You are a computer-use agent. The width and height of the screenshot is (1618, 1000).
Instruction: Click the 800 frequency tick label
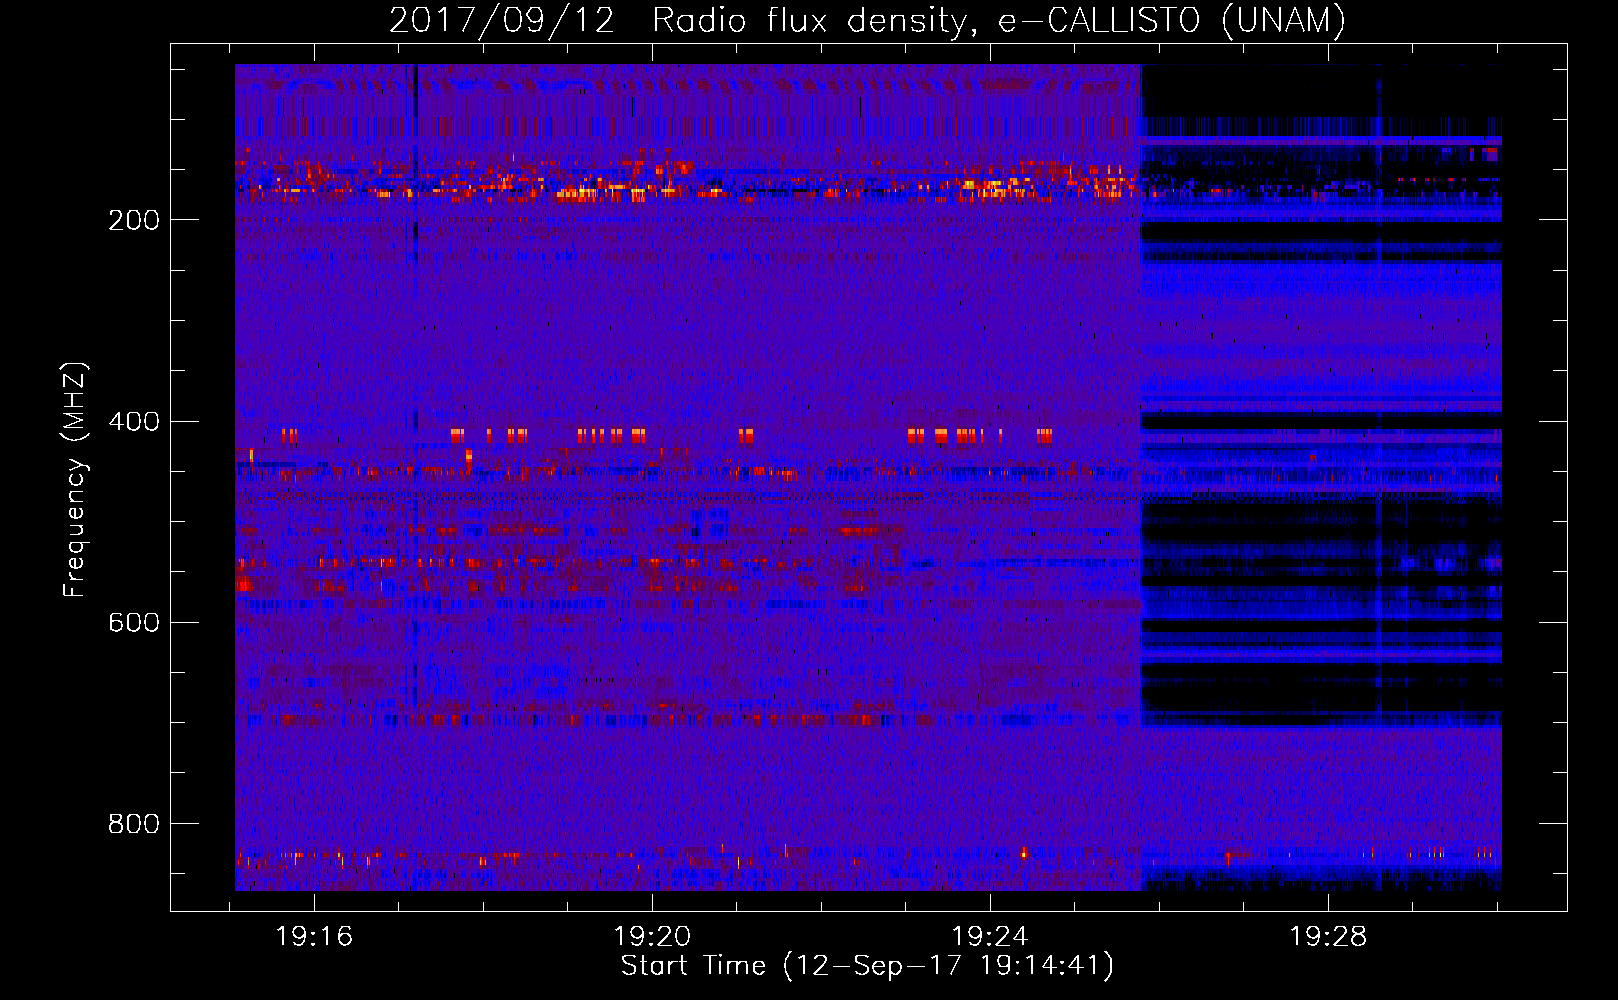pos(134,823)
